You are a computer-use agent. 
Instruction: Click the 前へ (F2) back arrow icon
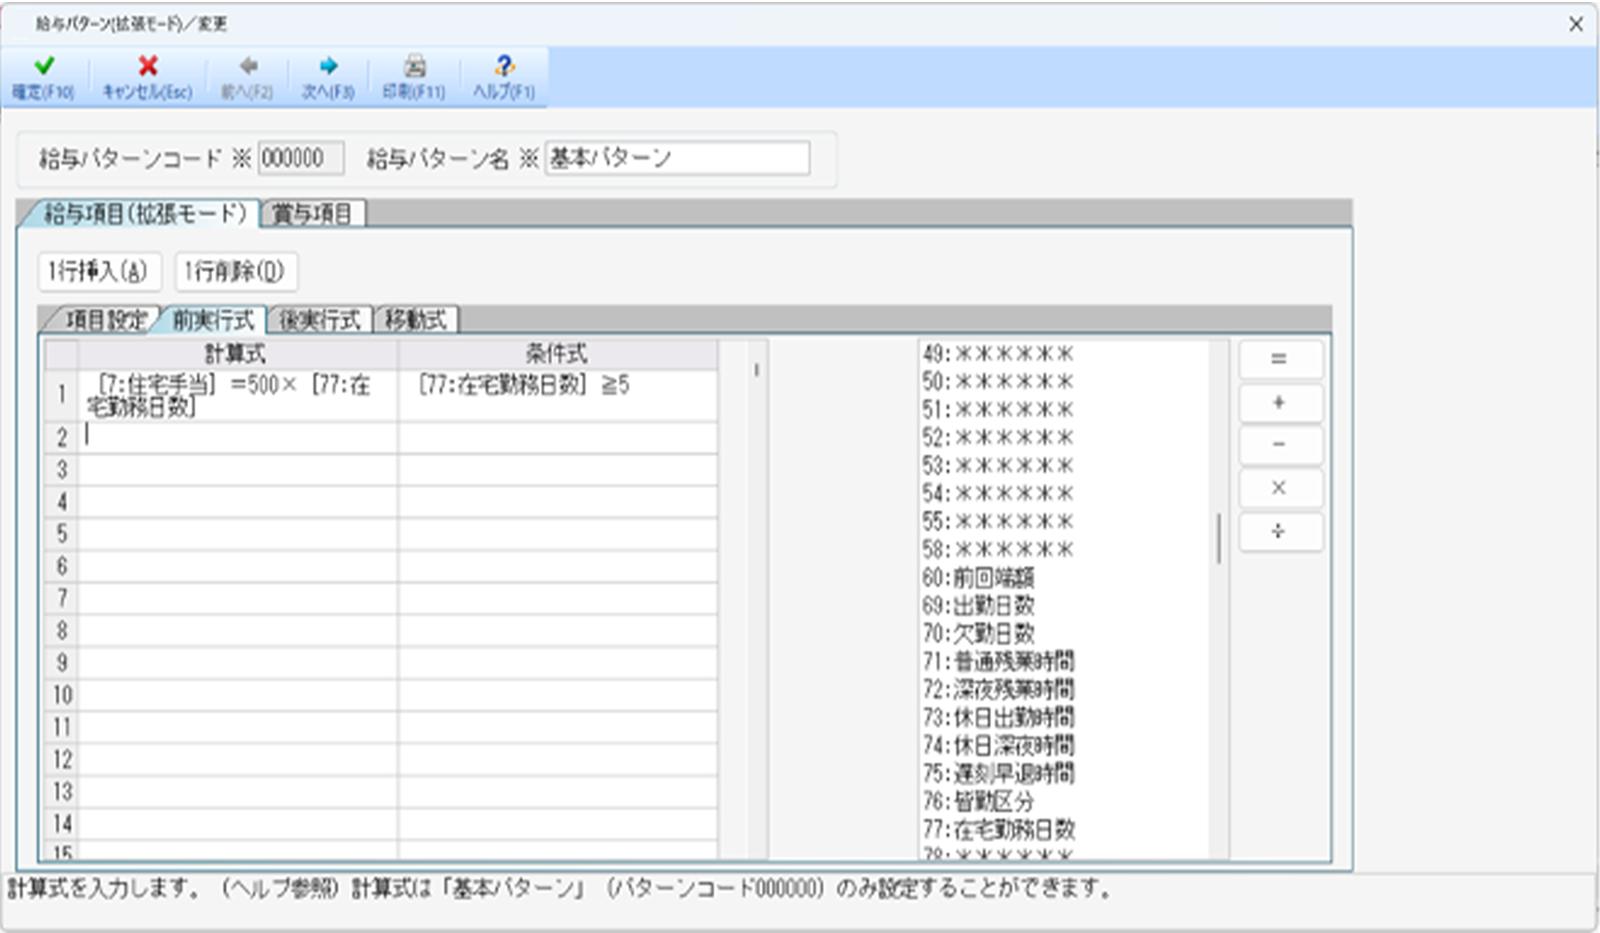[x=248, y=67]
